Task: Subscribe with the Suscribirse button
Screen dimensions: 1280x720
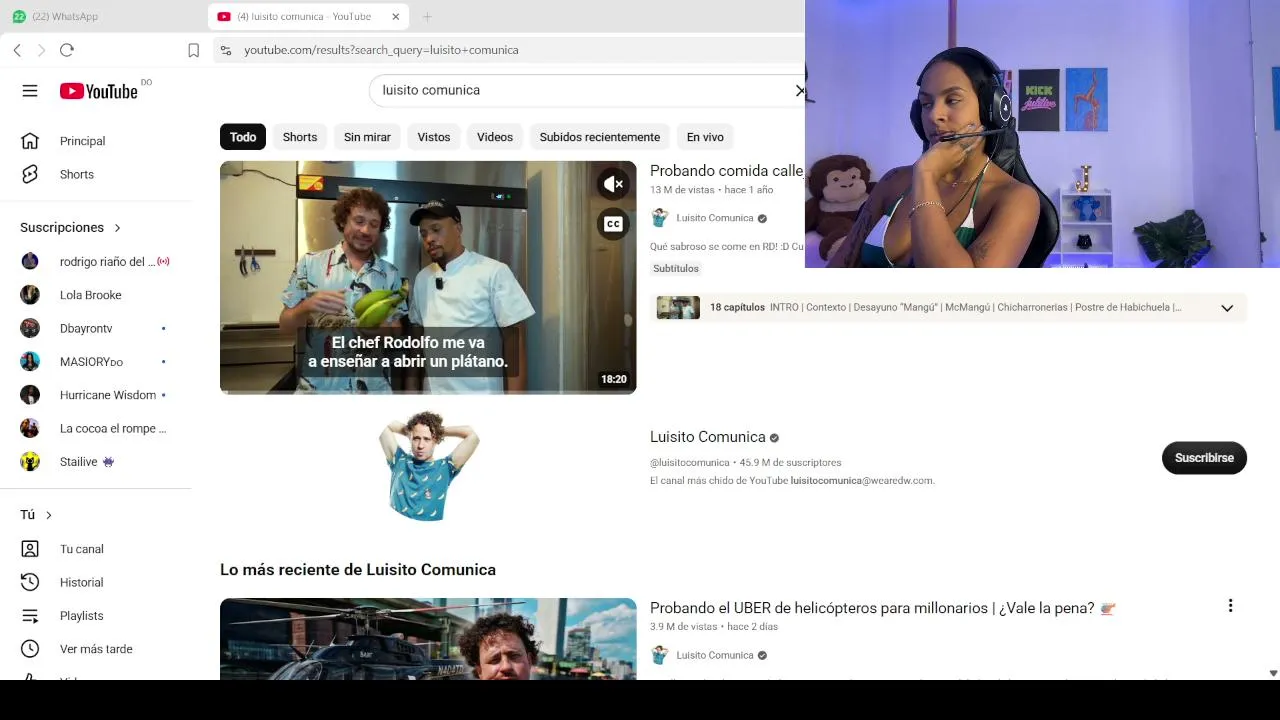Action: point(1204,458)
